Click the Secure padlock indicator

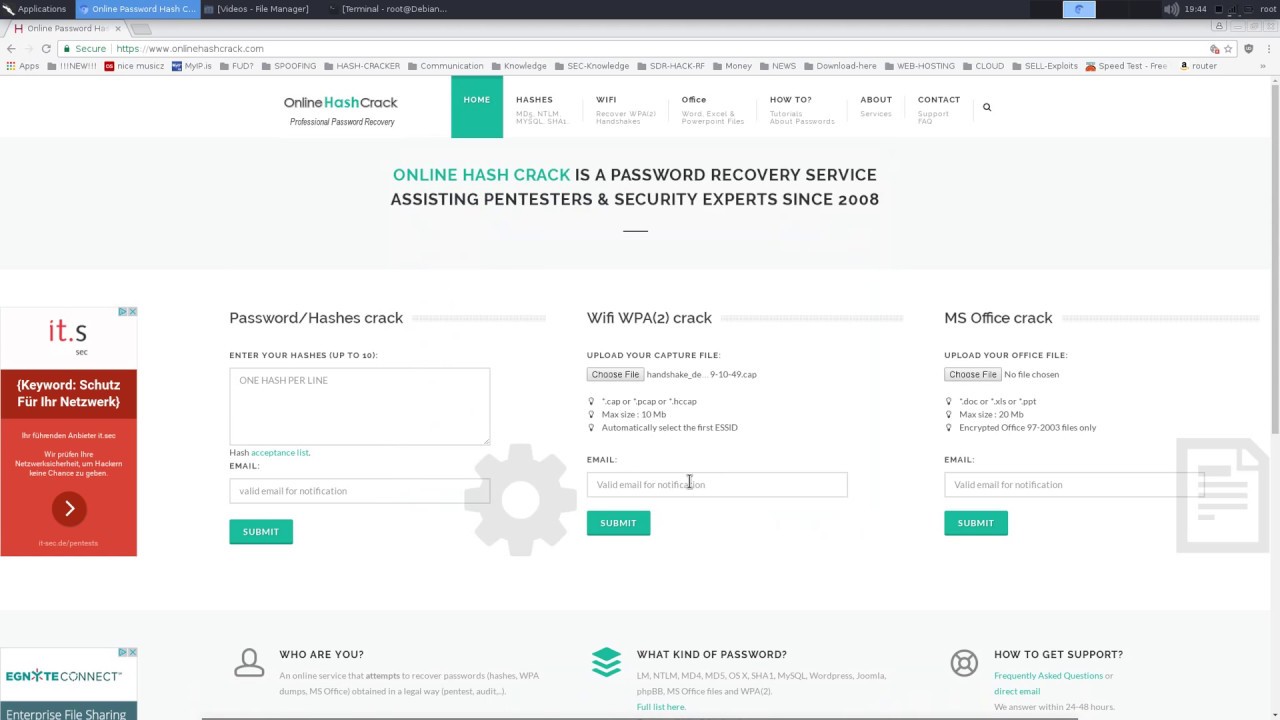click(x=85, y=48)
